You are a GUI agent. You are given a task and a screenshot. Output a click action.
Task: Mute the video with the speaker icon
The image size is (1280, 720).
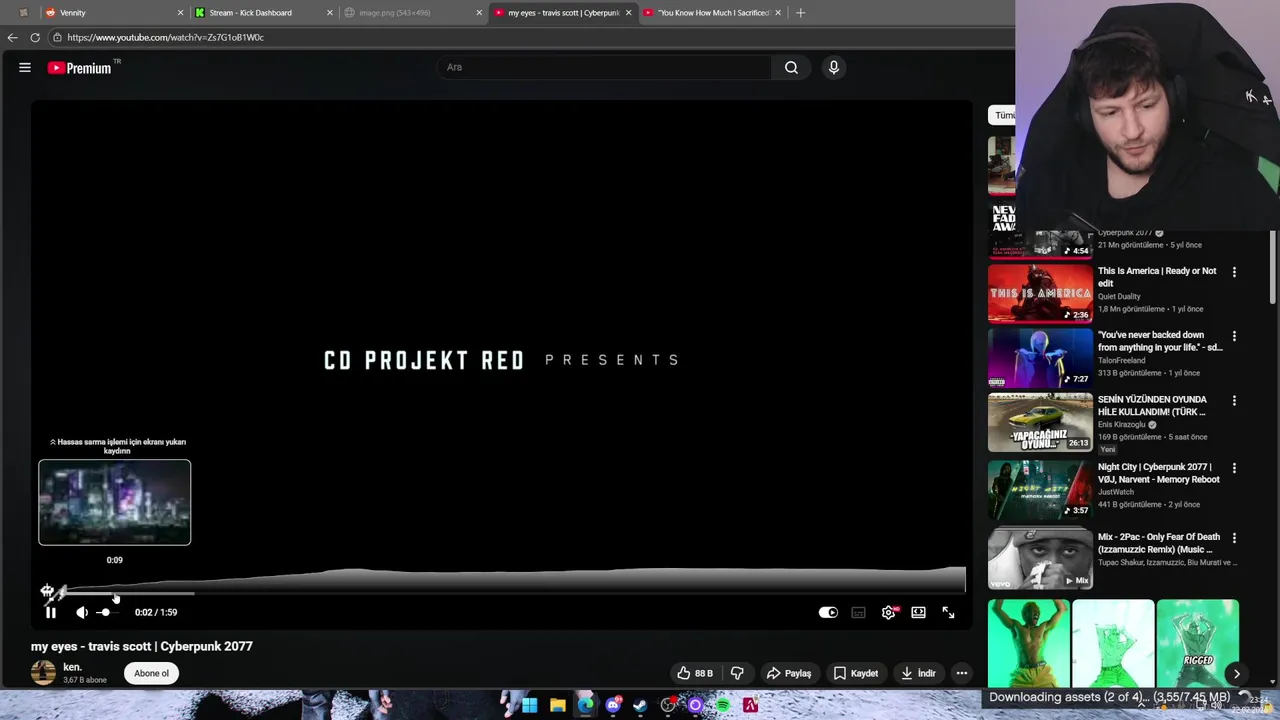coord(82,613)
